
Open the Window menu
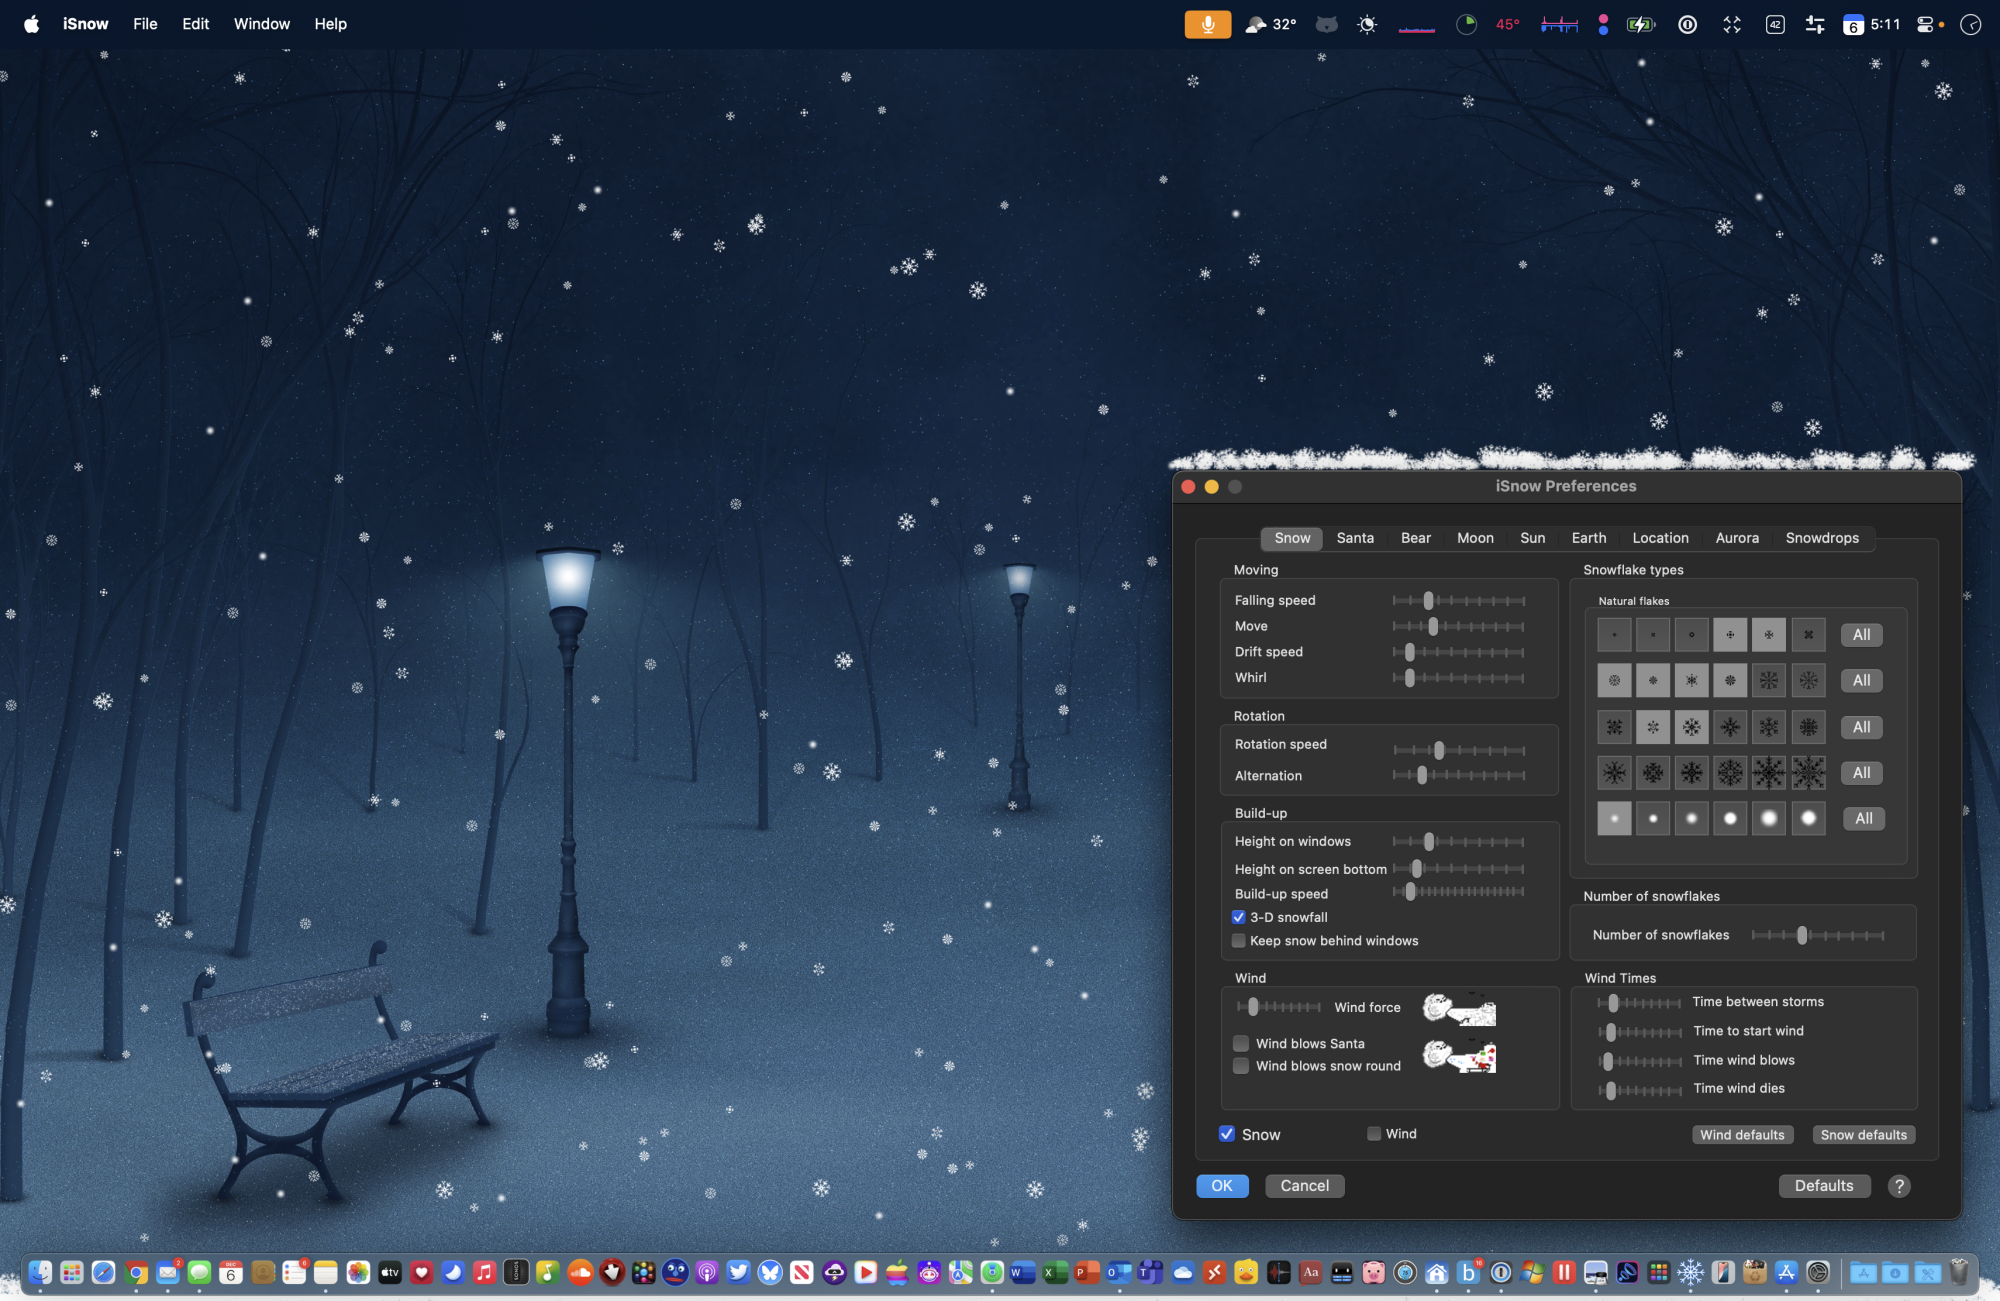[x=262, y=24]
